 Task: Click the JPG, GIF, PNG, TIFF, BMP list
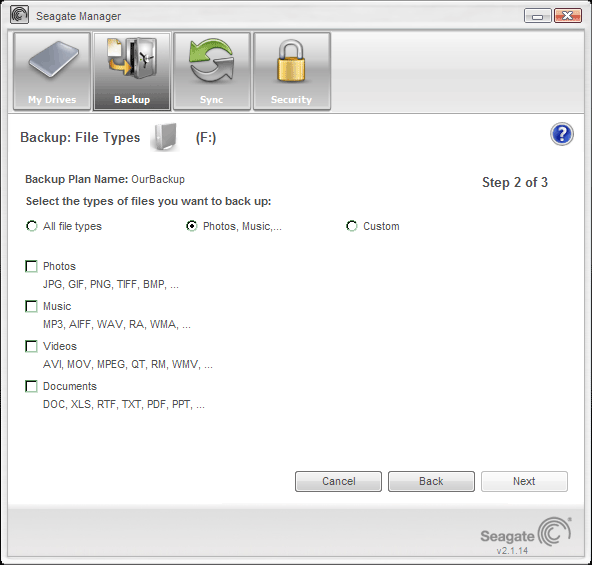[111, 284]
